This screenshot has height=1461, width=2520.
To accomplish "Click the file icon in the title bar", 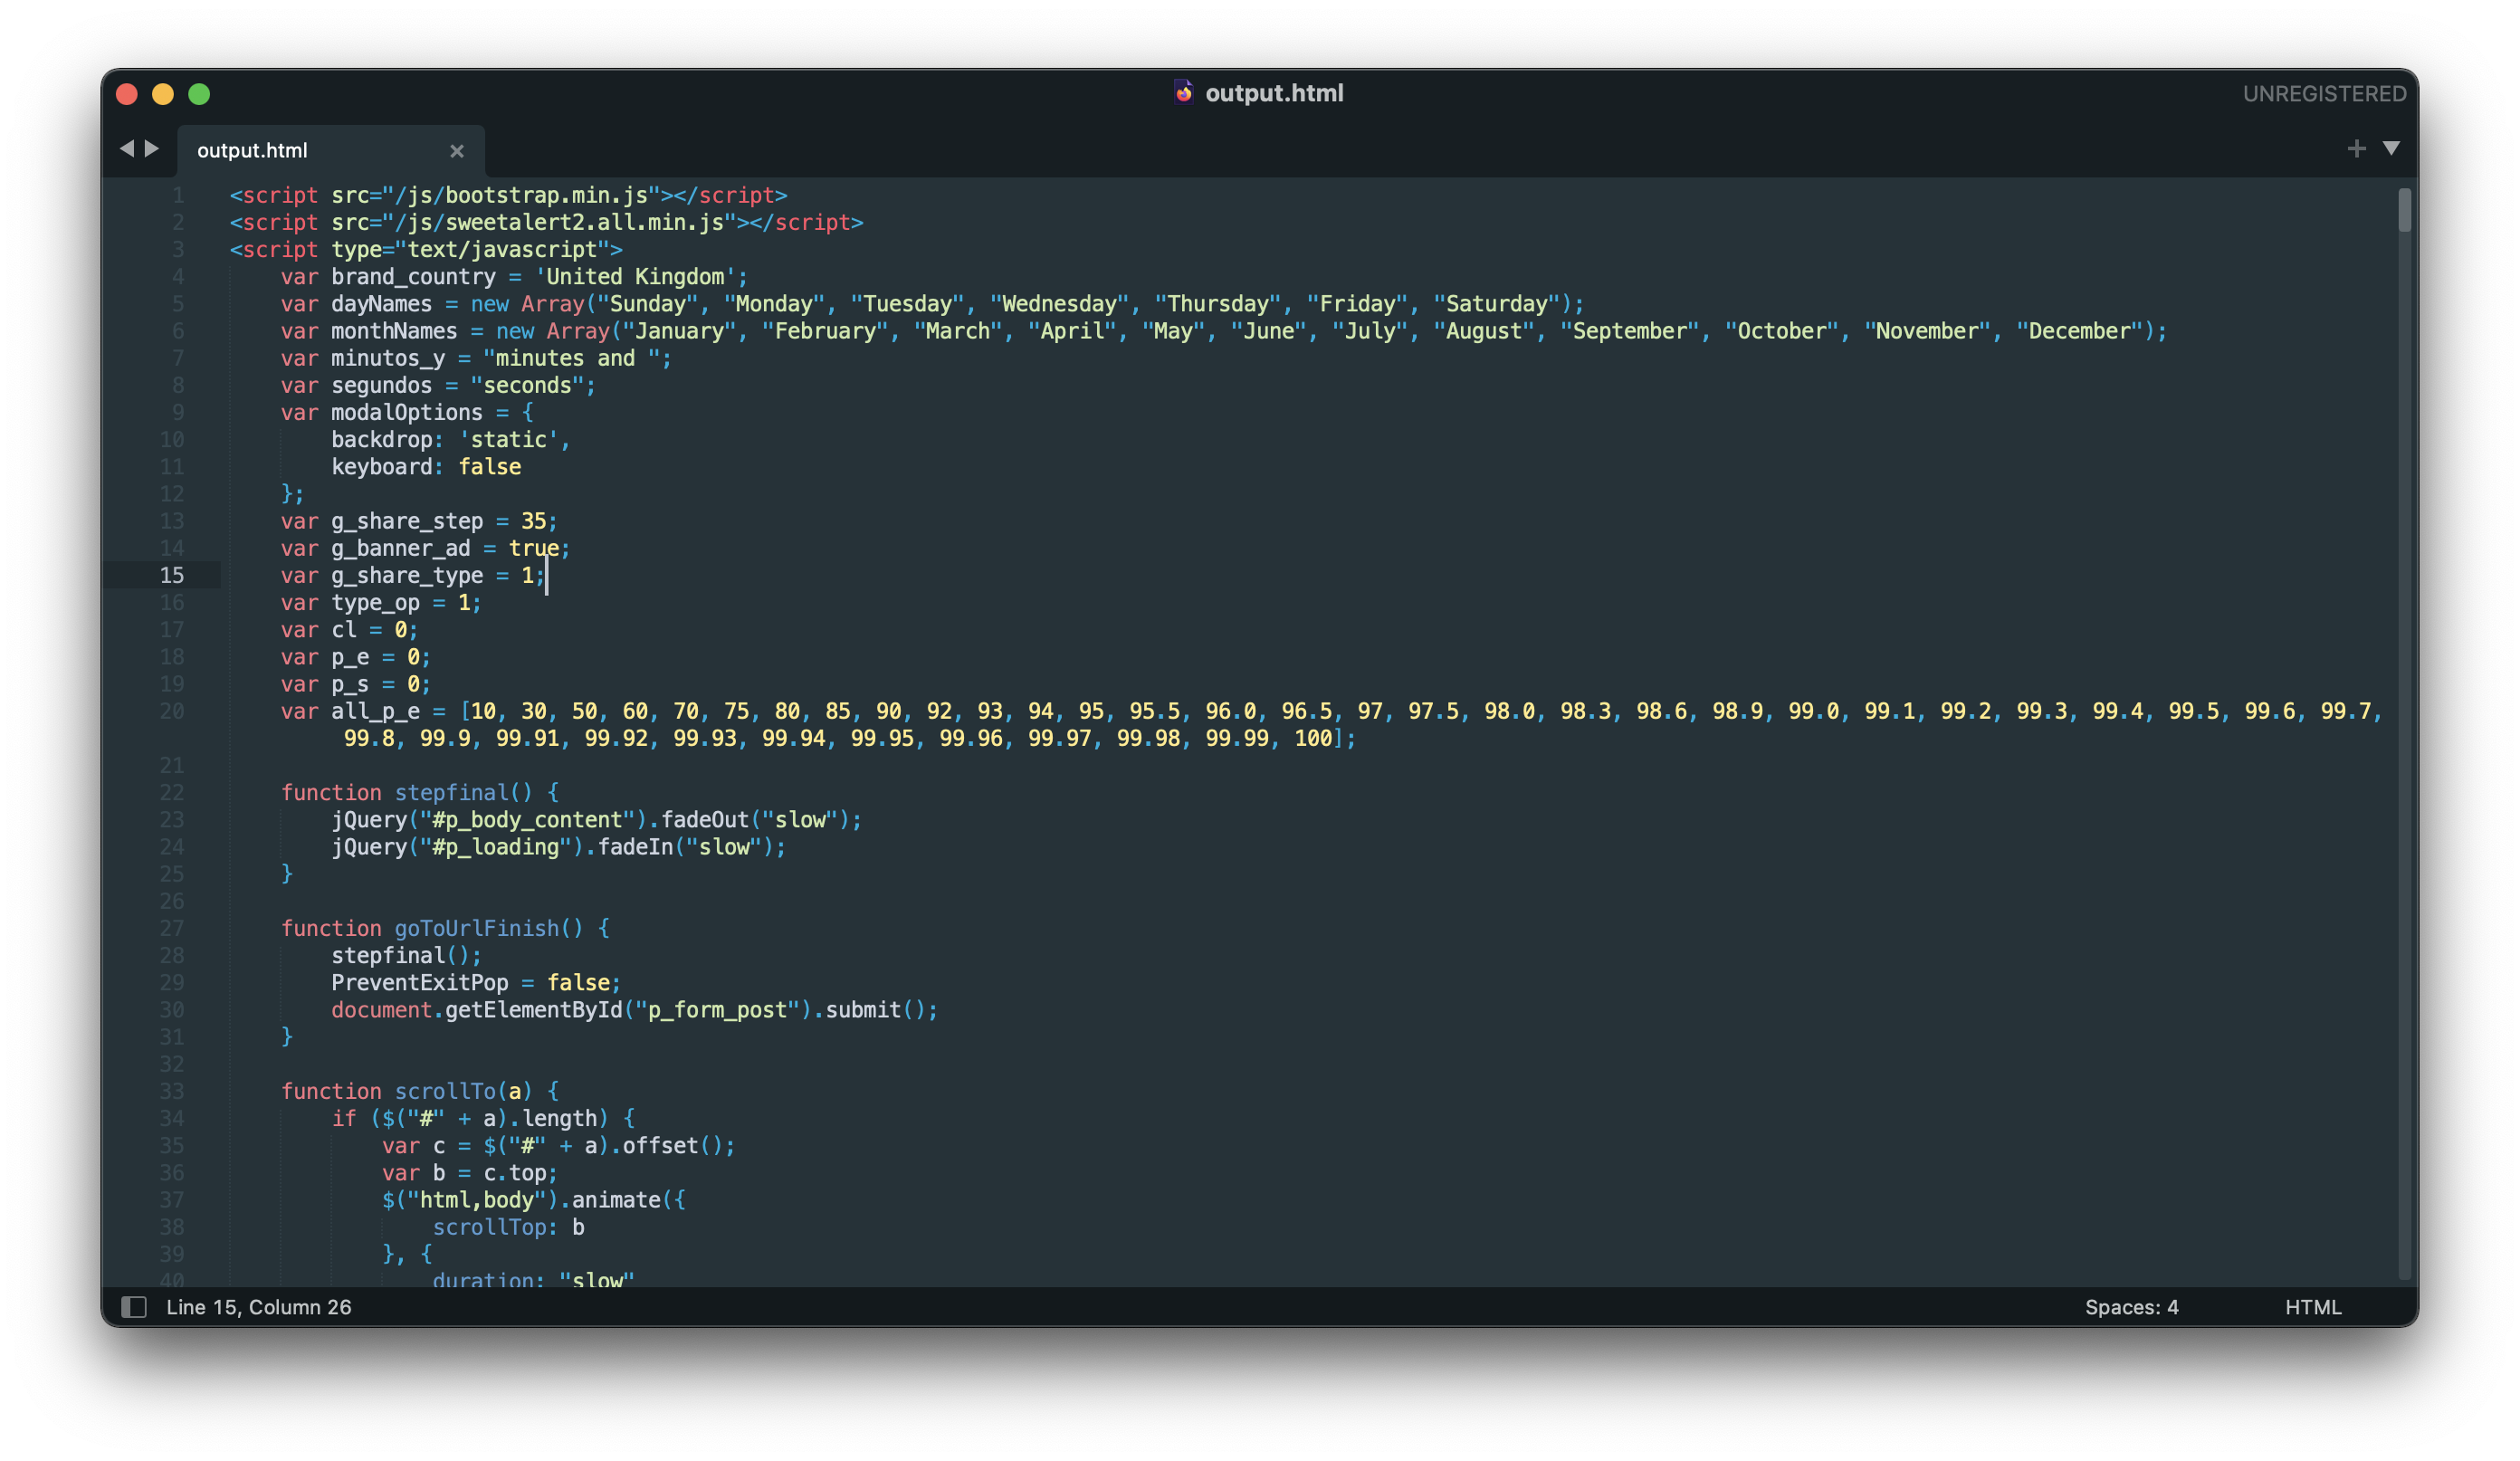I will (x=1183, y=93).
